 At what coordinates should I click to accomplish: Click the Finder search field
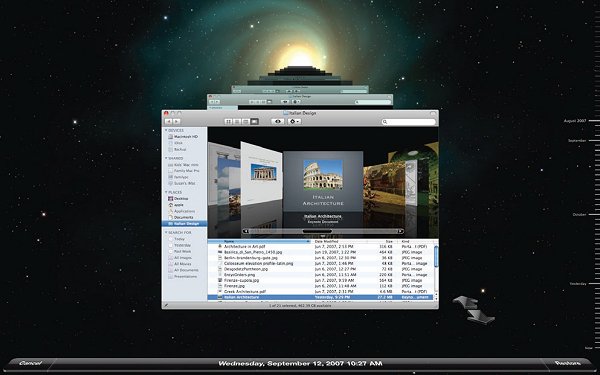click(409, 122)
